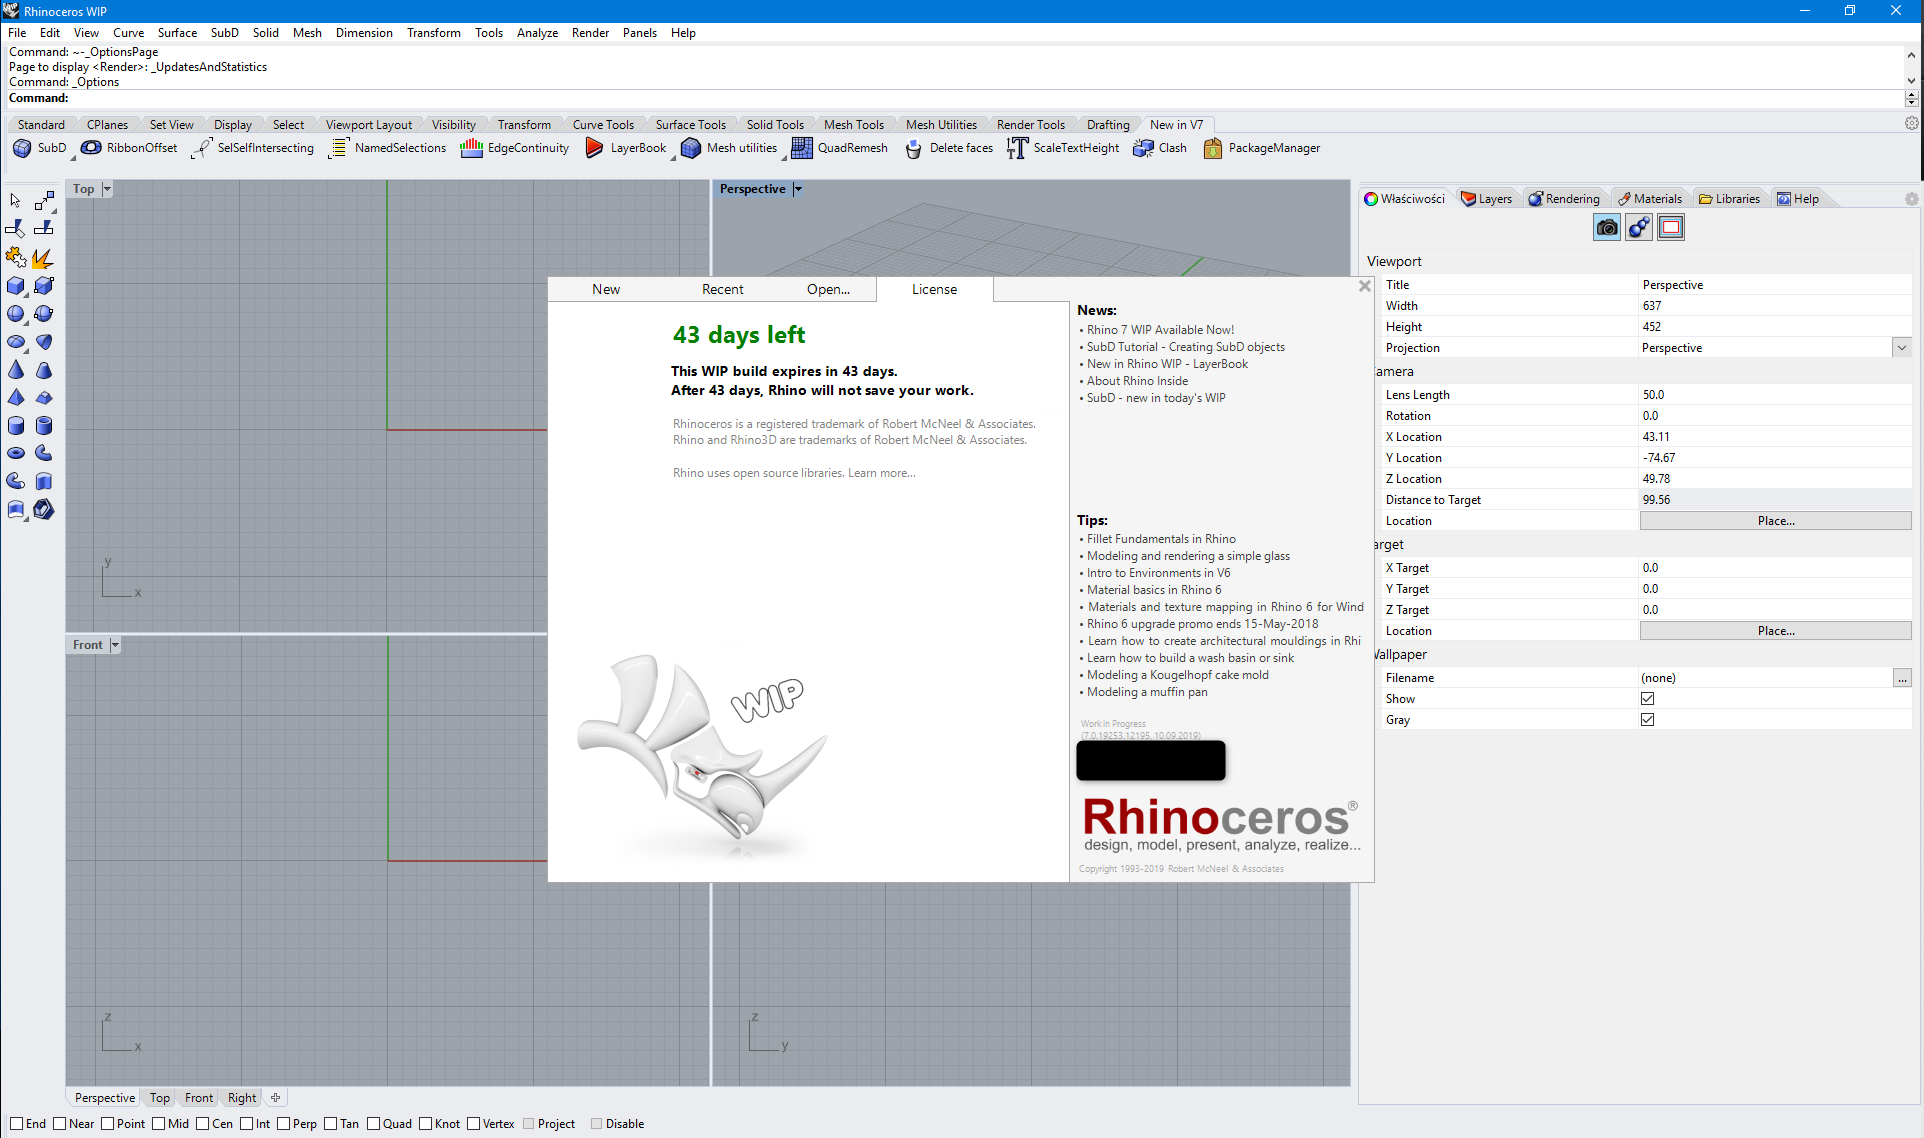Run EdgeContinuity from the toolbar

471,147
